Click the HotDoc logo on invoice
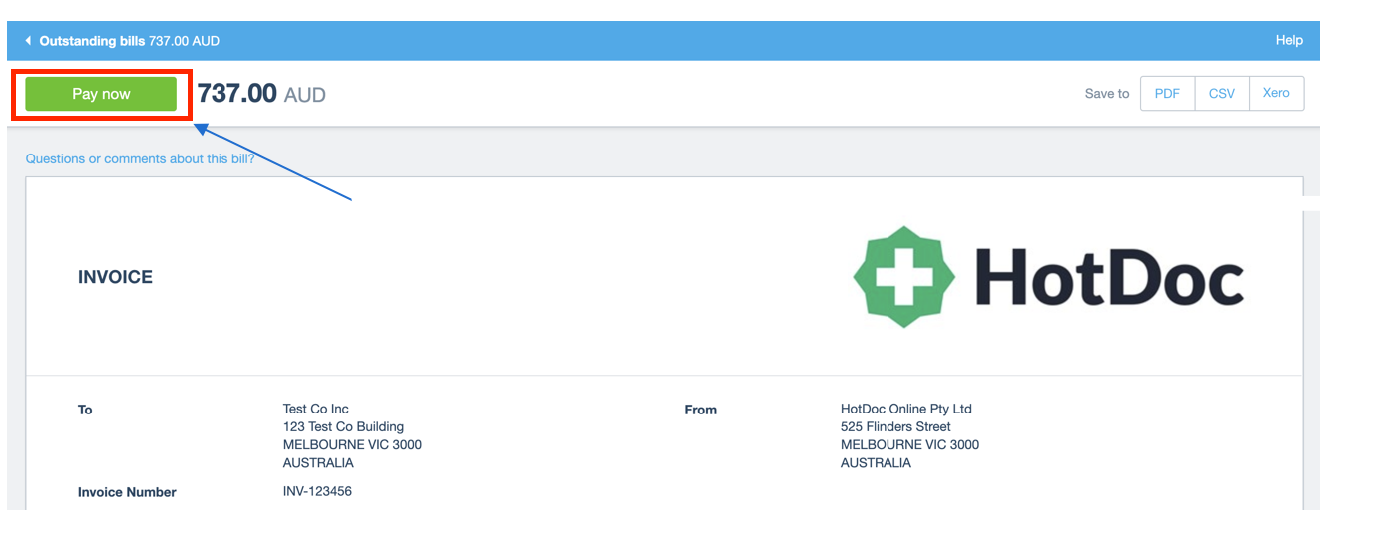This screenshot has width=1388, height=554. point(1048,277)
